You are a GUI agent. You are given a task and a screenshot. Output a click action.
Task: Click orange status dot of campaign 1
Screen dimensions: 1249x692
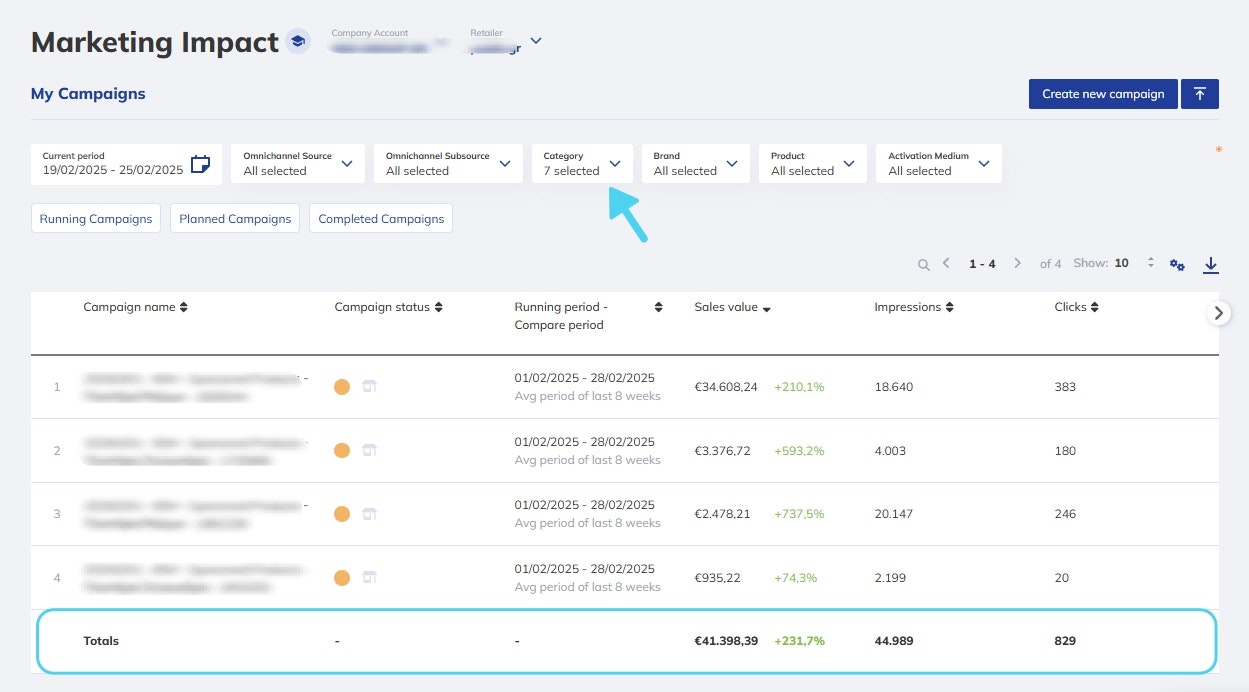[x=342, y=387]
